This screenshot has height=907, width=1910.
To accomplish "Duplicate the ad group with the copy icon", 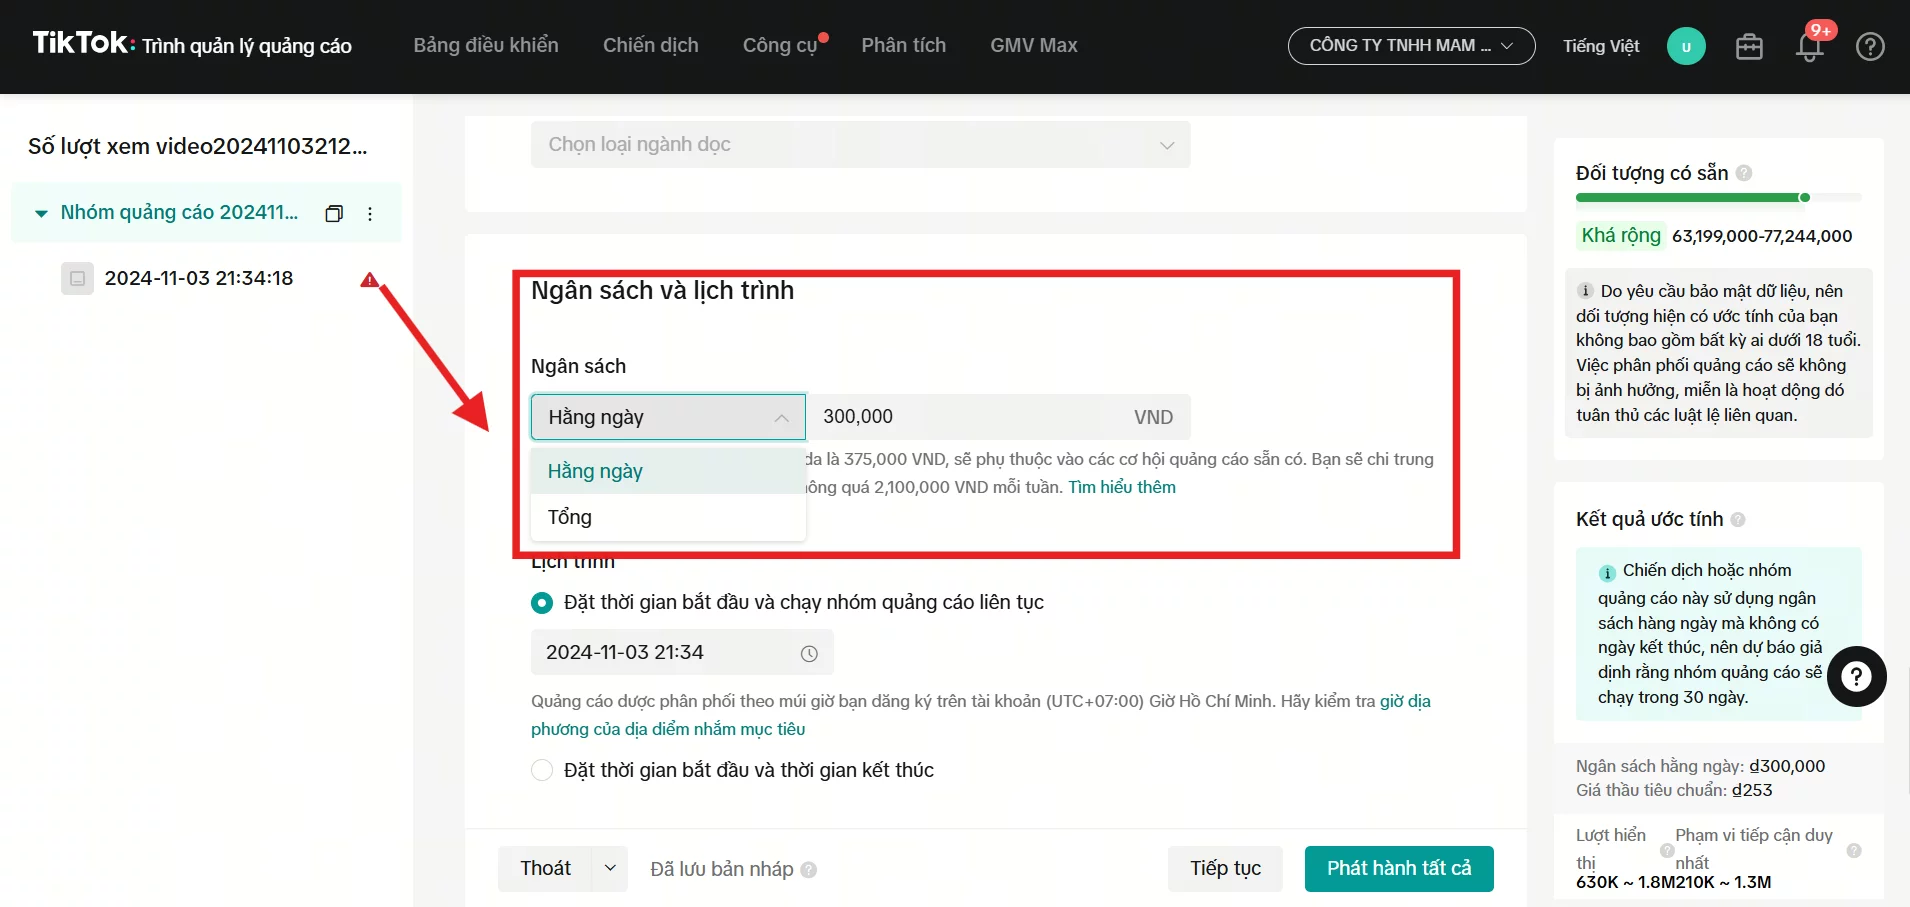I will (334, 213).
